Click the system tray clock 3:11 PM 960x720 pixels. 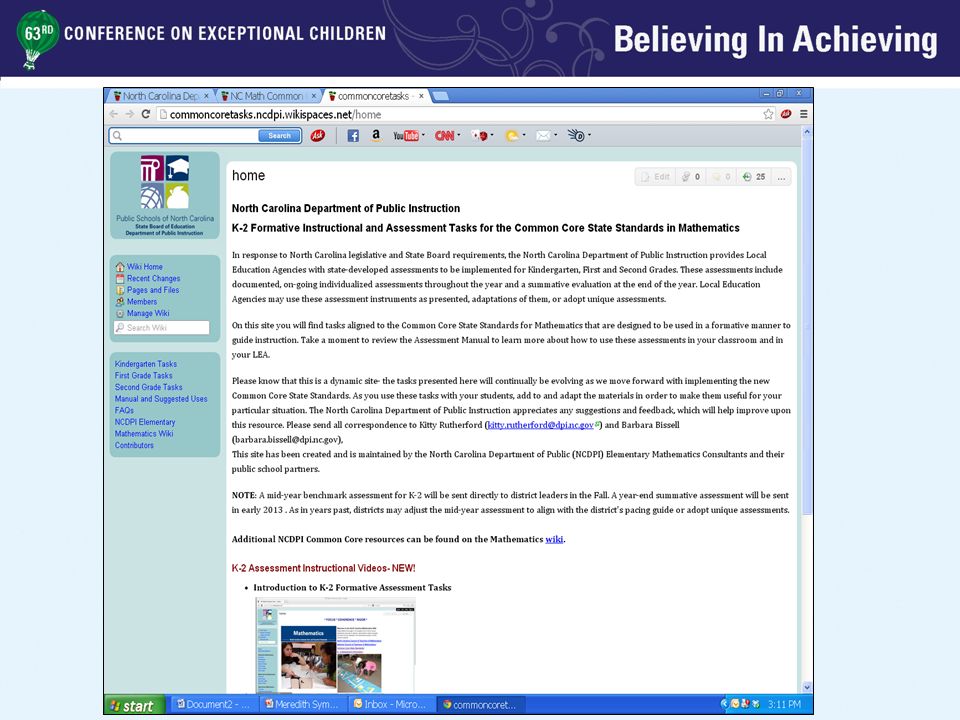click(784, 705)
